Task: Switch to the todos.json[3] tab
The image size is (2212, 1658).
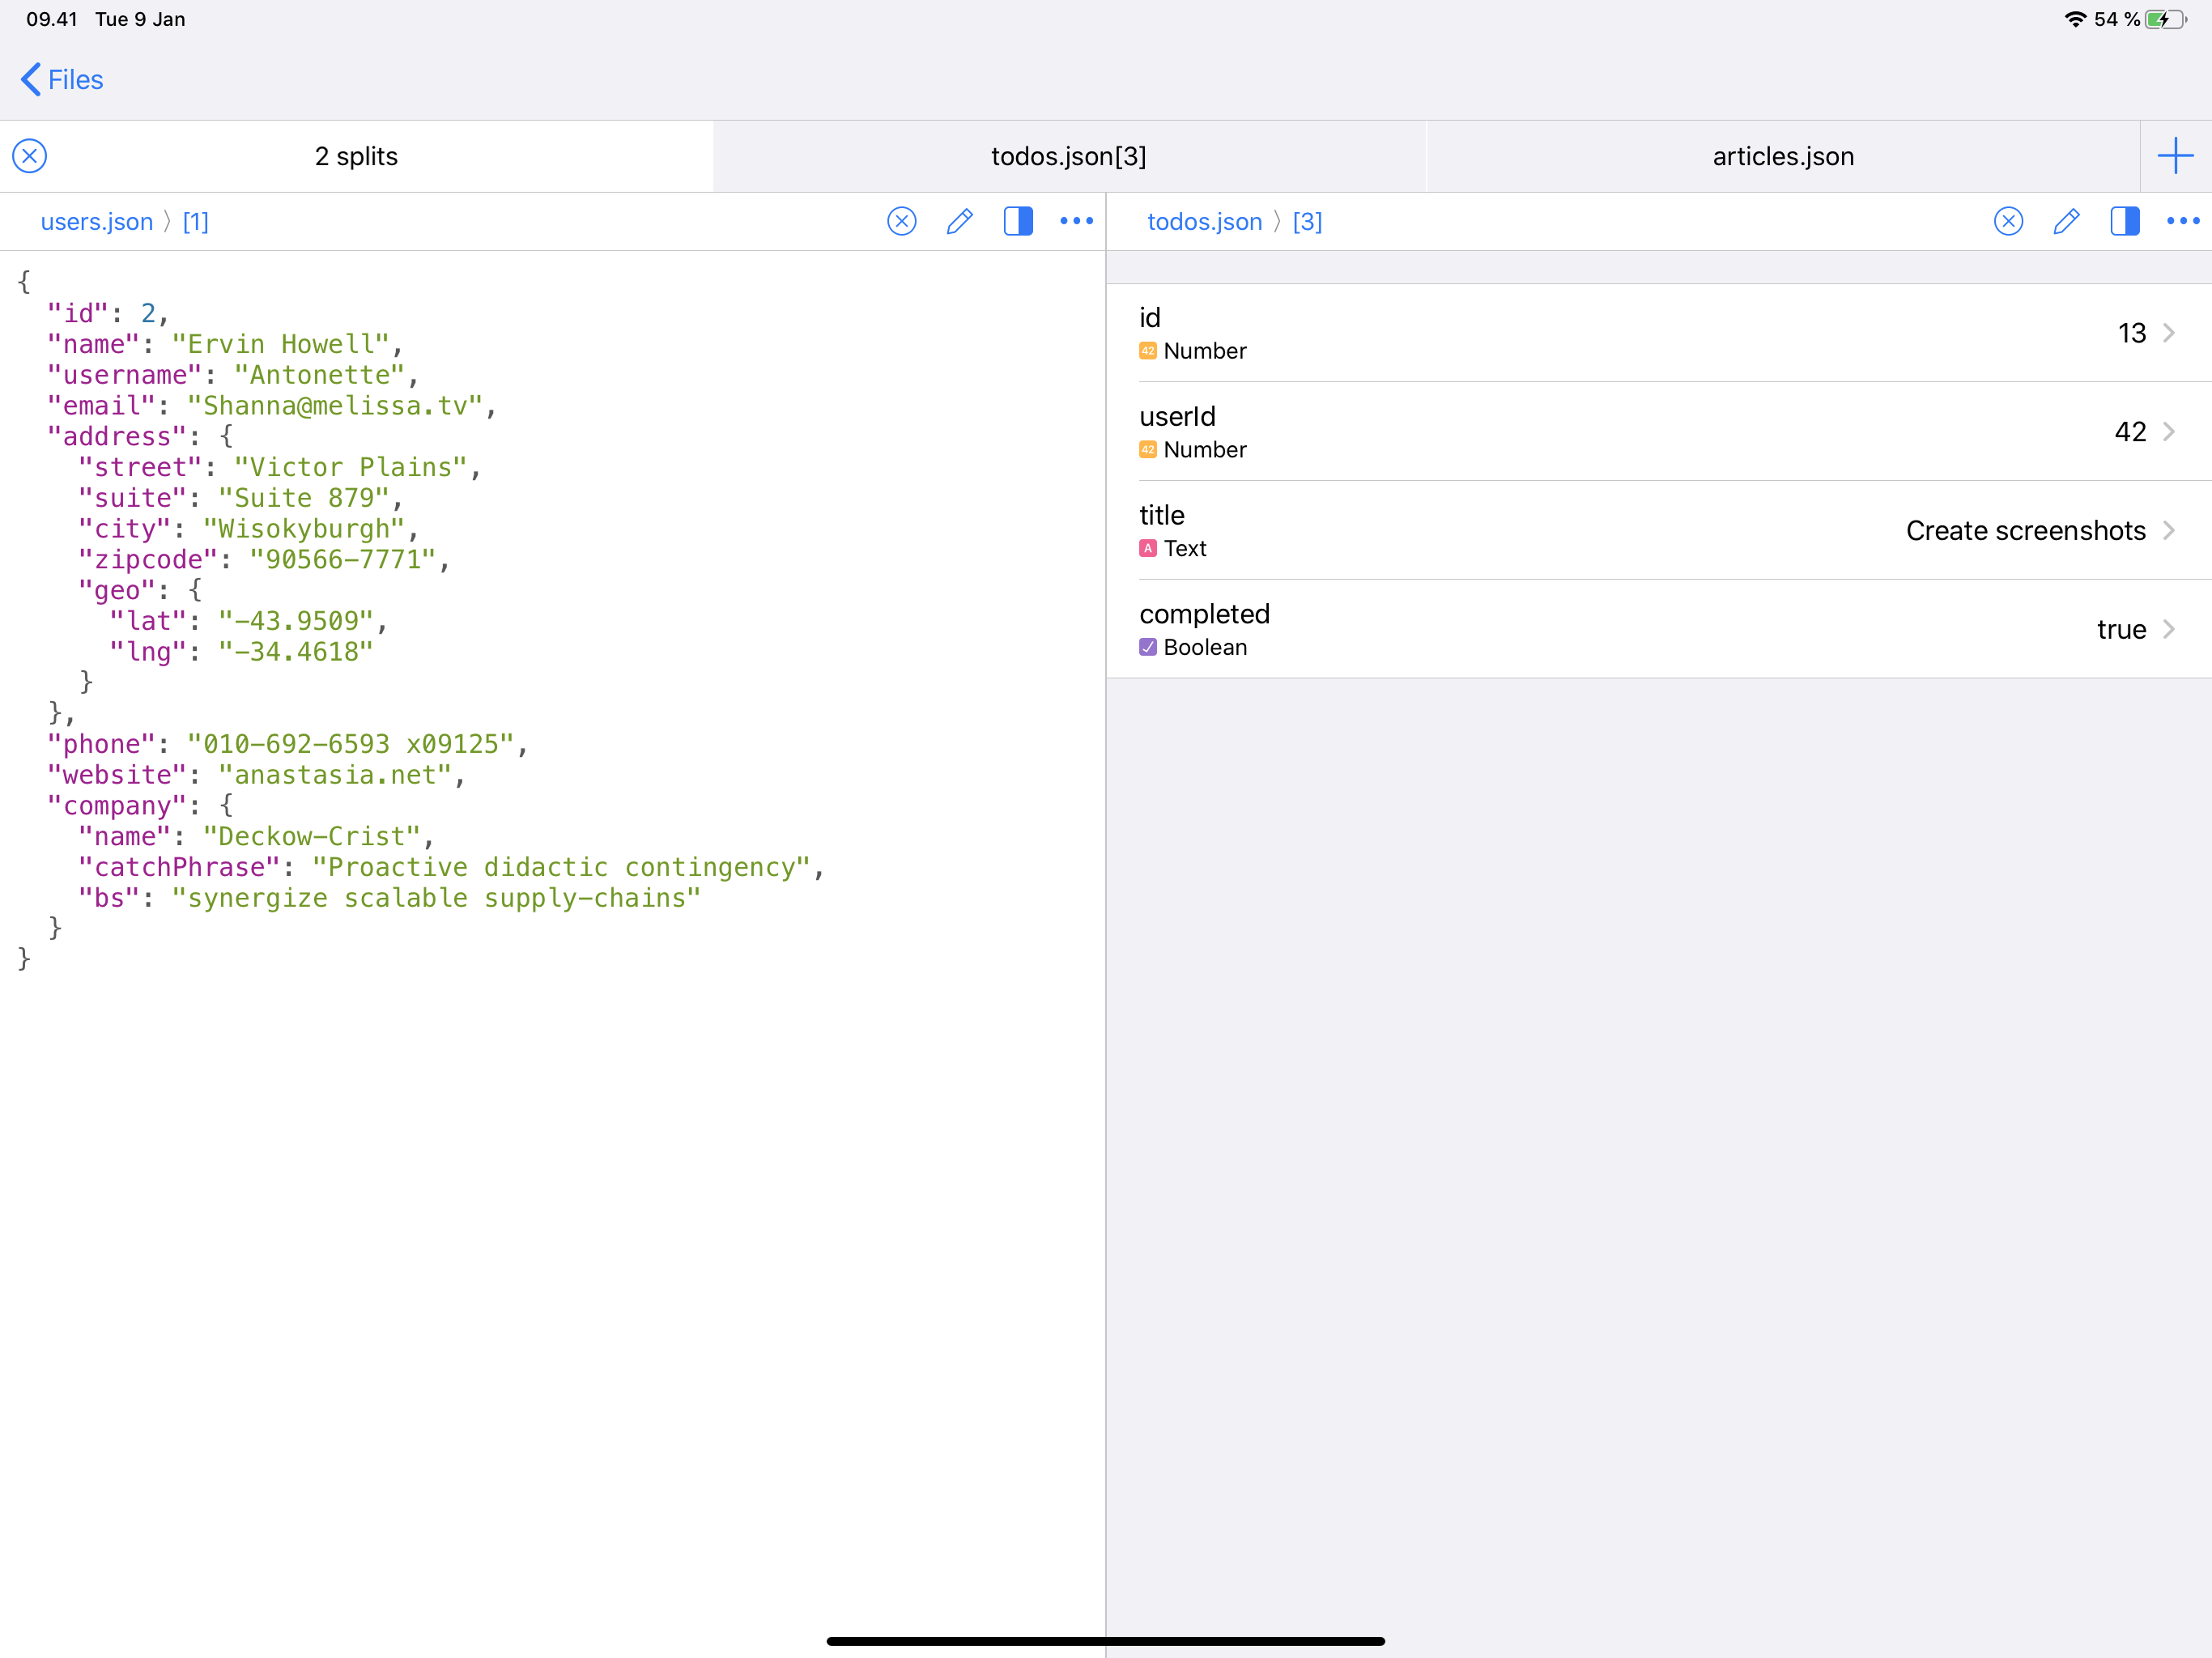Action: point(1068,156)
